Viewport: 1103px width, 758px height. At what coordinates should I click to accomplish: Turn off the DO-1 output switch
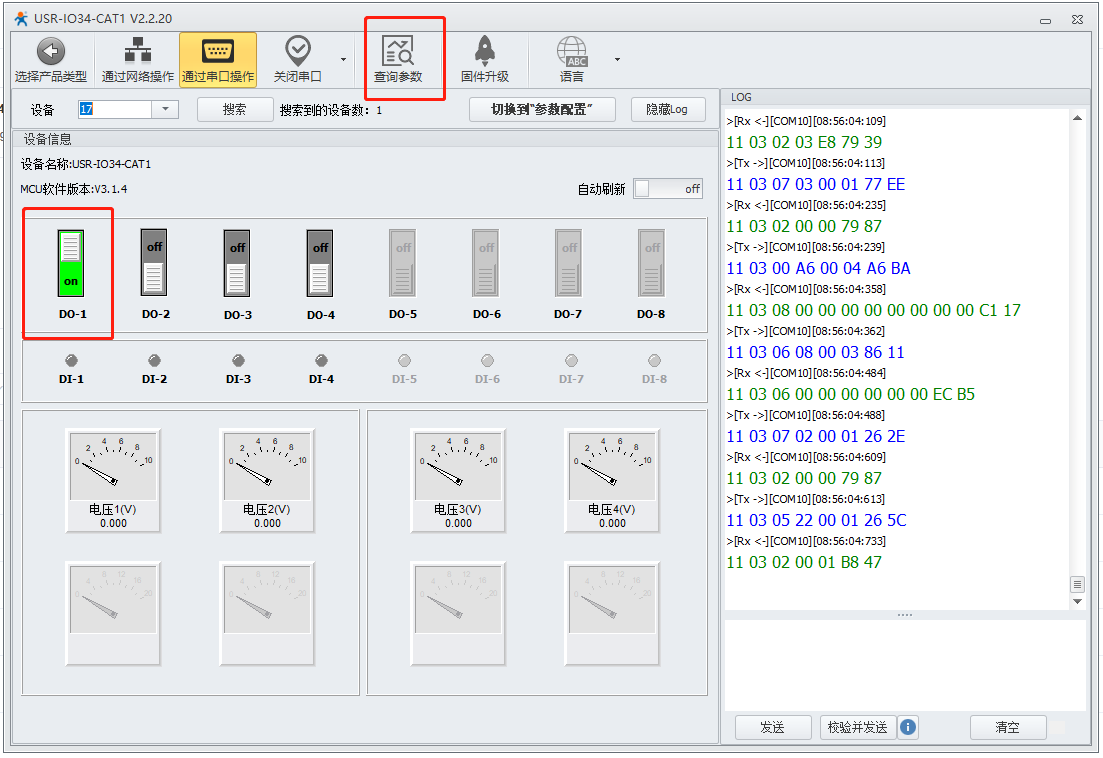pos(71,262)
